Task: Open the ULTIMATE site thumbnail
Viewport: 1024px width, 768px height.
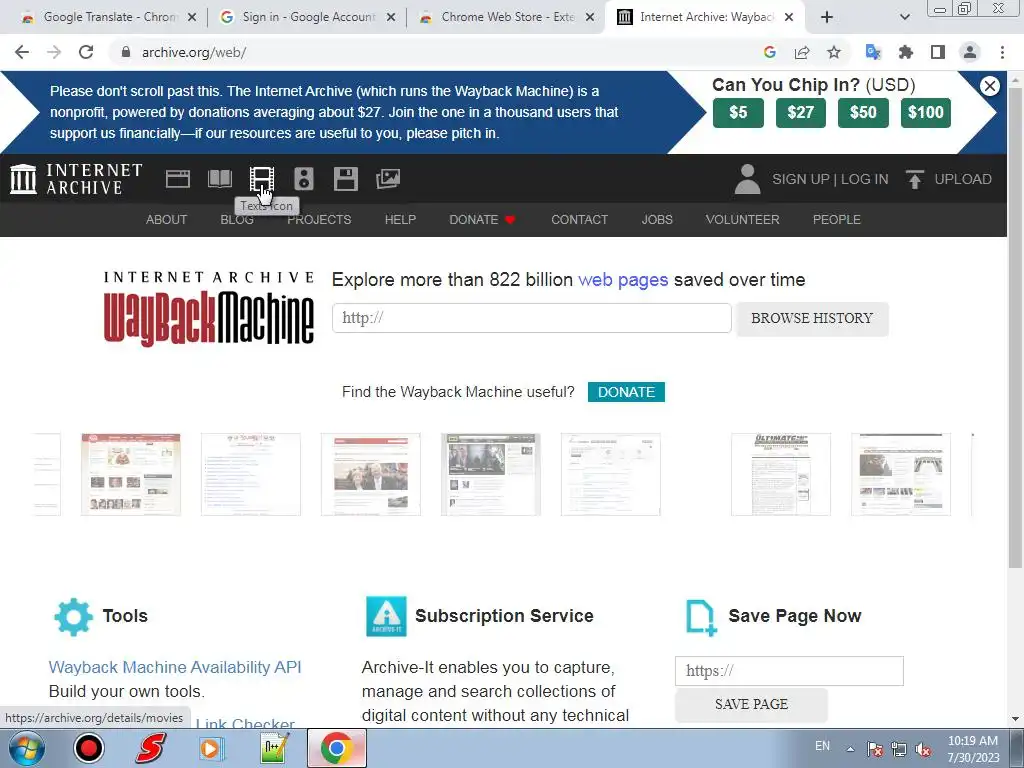Action: click(x=781, y=474)
